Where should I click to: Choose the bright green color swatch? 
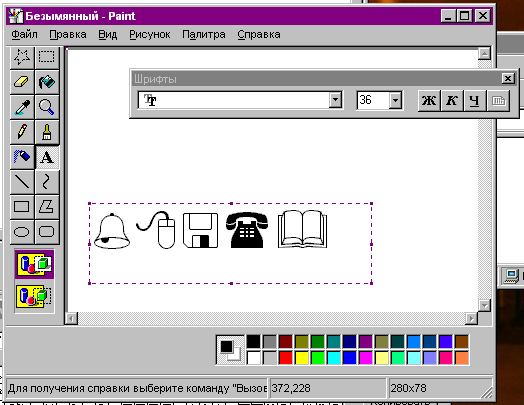click(x=318, y=358)
